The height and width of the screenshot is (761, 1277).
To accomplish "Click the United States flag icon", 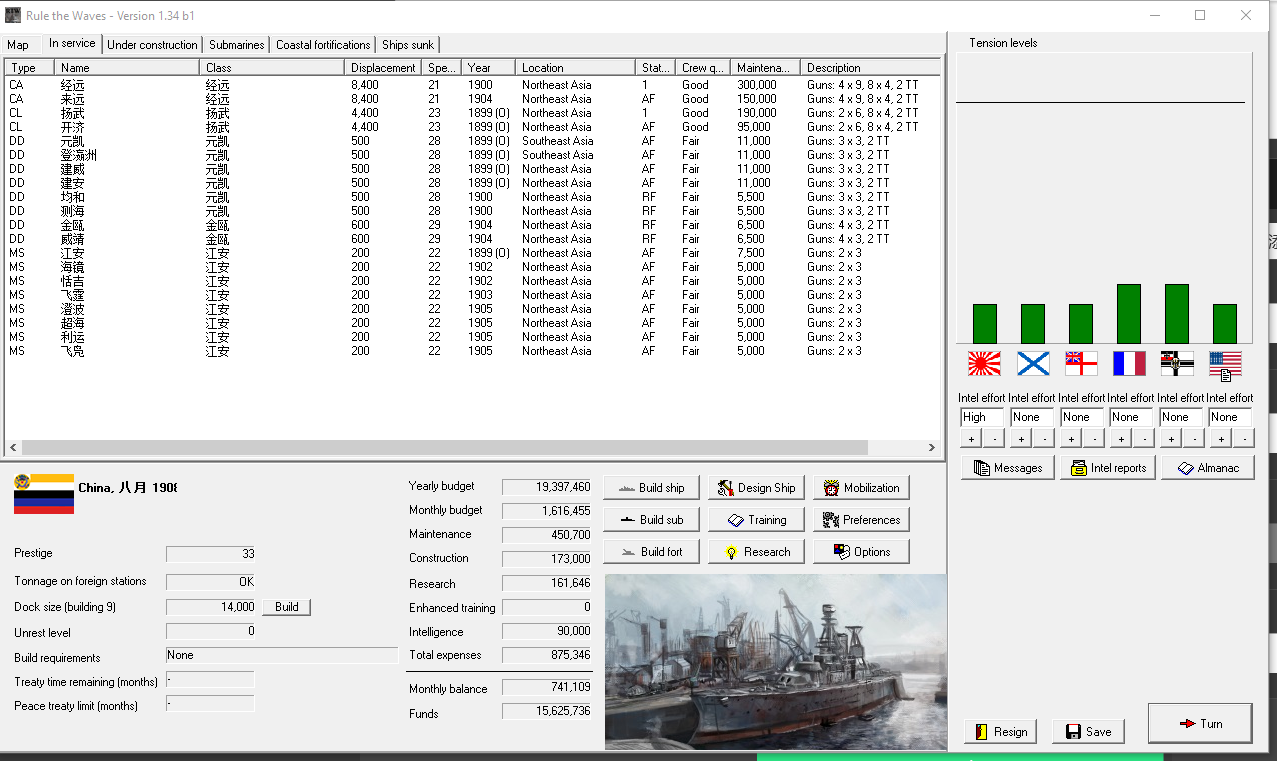I will click(1224, 364).
